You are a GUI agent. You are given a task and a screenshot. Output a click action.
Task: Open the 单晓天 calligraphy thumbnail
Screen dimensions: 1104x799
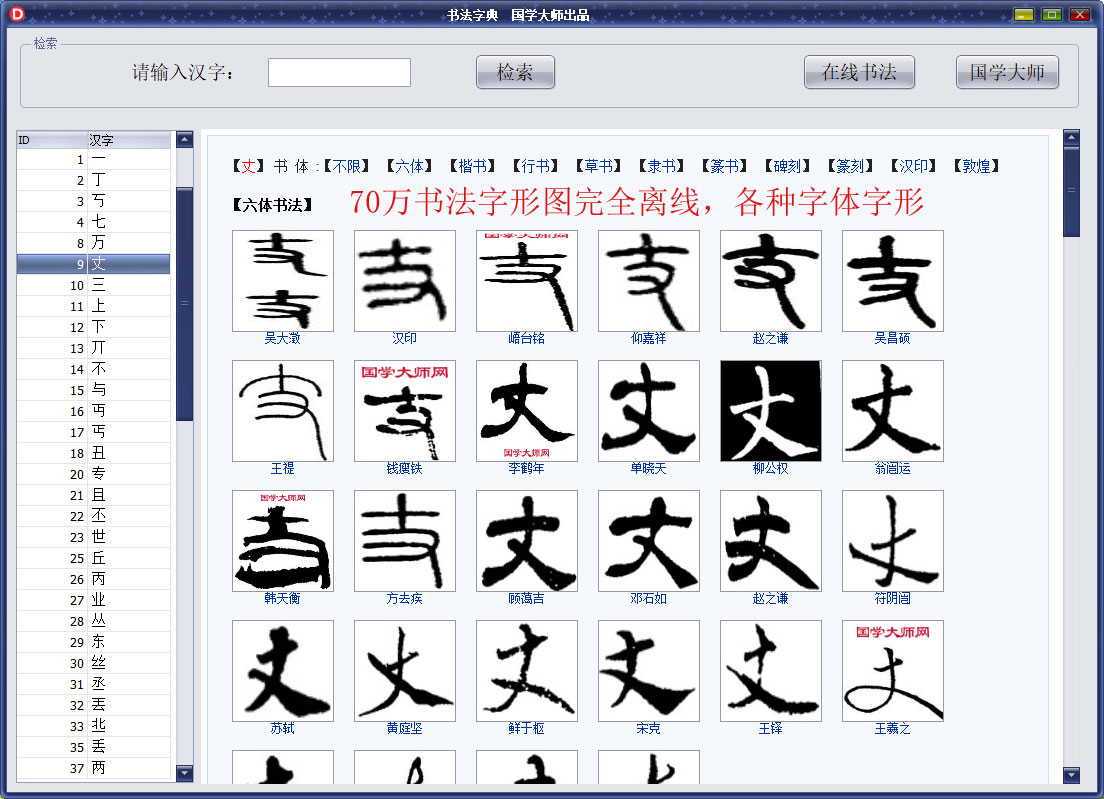pos(648,411)
